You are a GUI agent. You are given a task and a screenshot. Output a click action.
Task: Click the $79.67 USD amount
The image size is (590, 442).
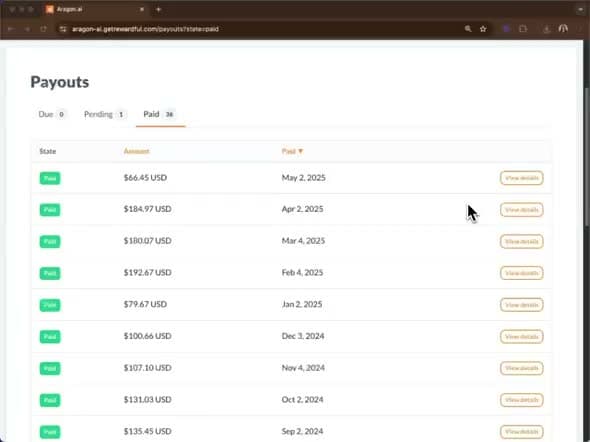pyautogui.click(x=145, y=304)
